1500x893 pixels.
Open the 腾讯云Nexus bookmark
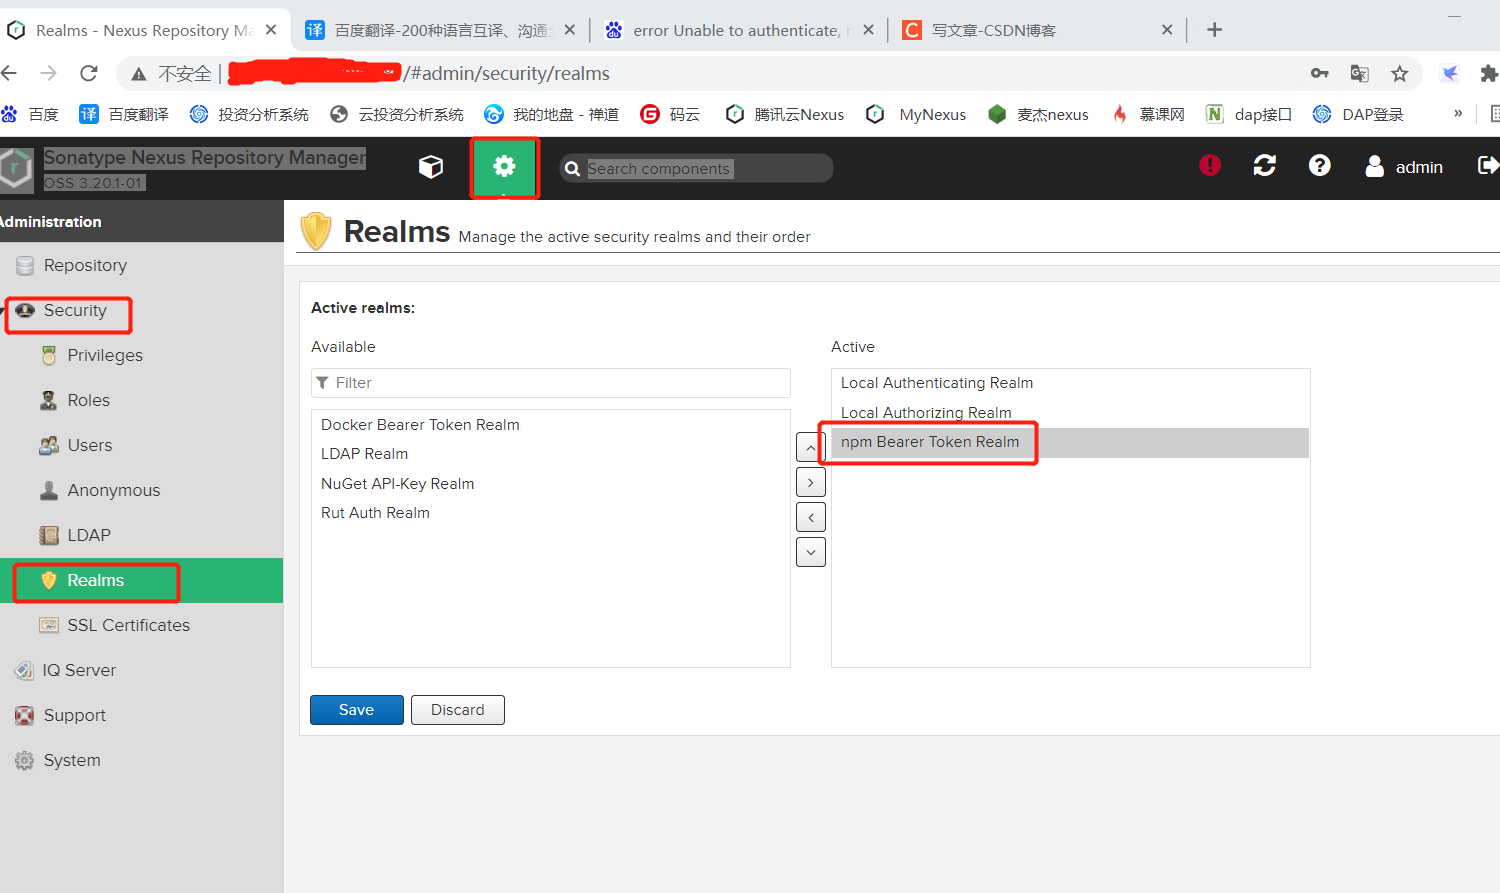coord(785,114)
